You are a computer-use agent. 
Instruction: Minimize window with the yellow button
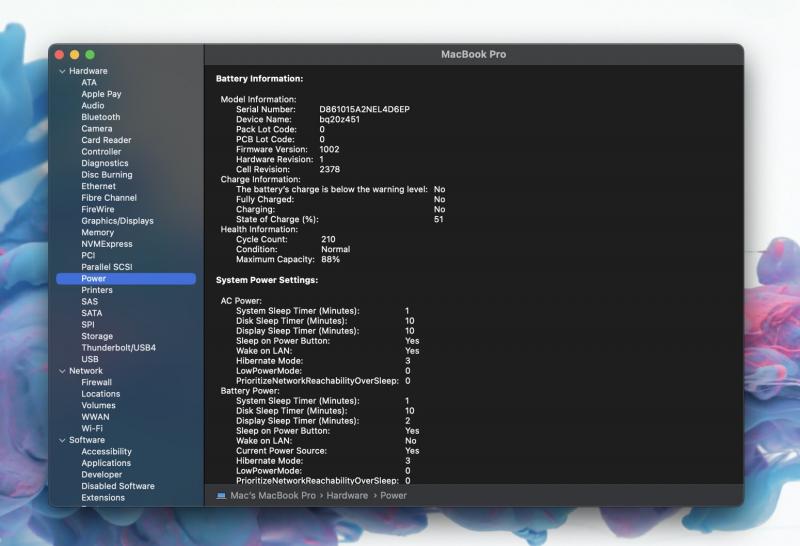tap(74, 55)
